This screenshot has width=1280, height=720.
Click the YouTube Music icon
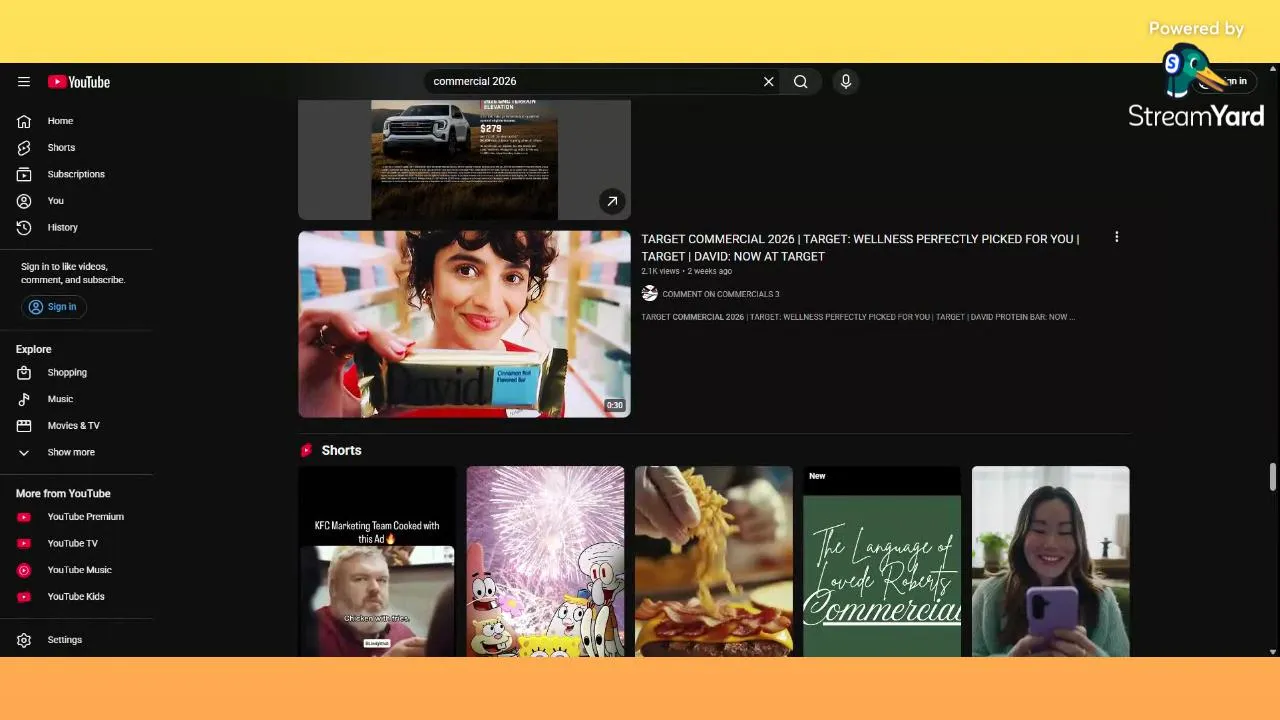click(24, 570)
